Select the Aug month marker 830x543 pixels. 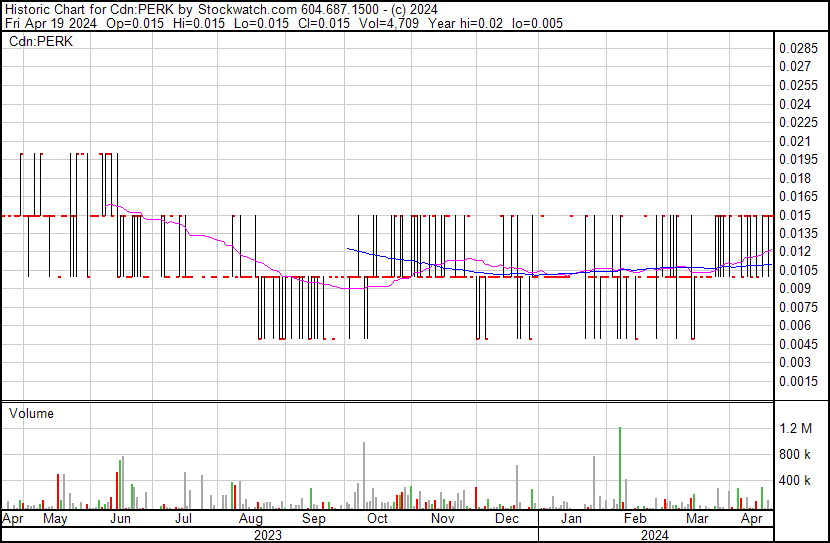[251, 520]
